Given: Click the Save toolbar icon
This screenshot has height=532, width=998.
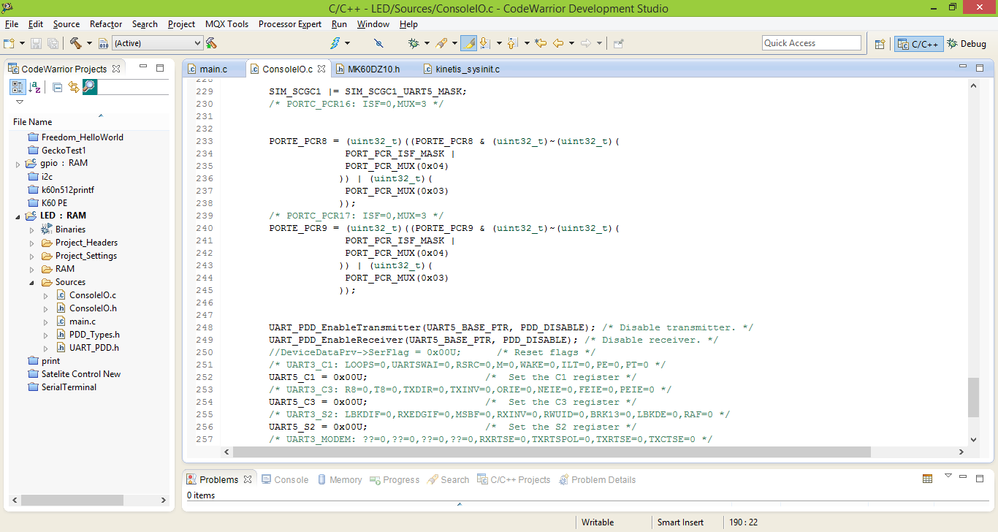Looking at the screenshot, I should point(36,43).
